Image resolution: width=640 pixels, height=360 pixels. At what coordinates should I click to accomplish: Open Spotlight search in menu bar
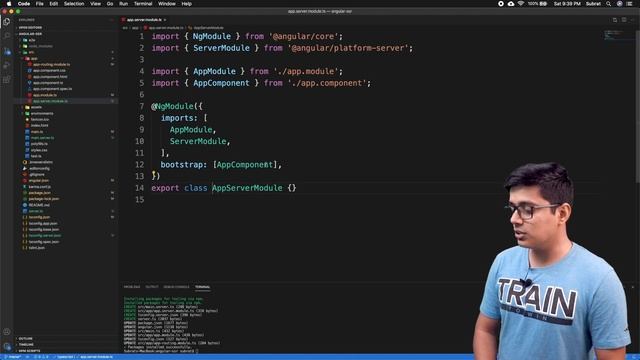pos(608,4)
